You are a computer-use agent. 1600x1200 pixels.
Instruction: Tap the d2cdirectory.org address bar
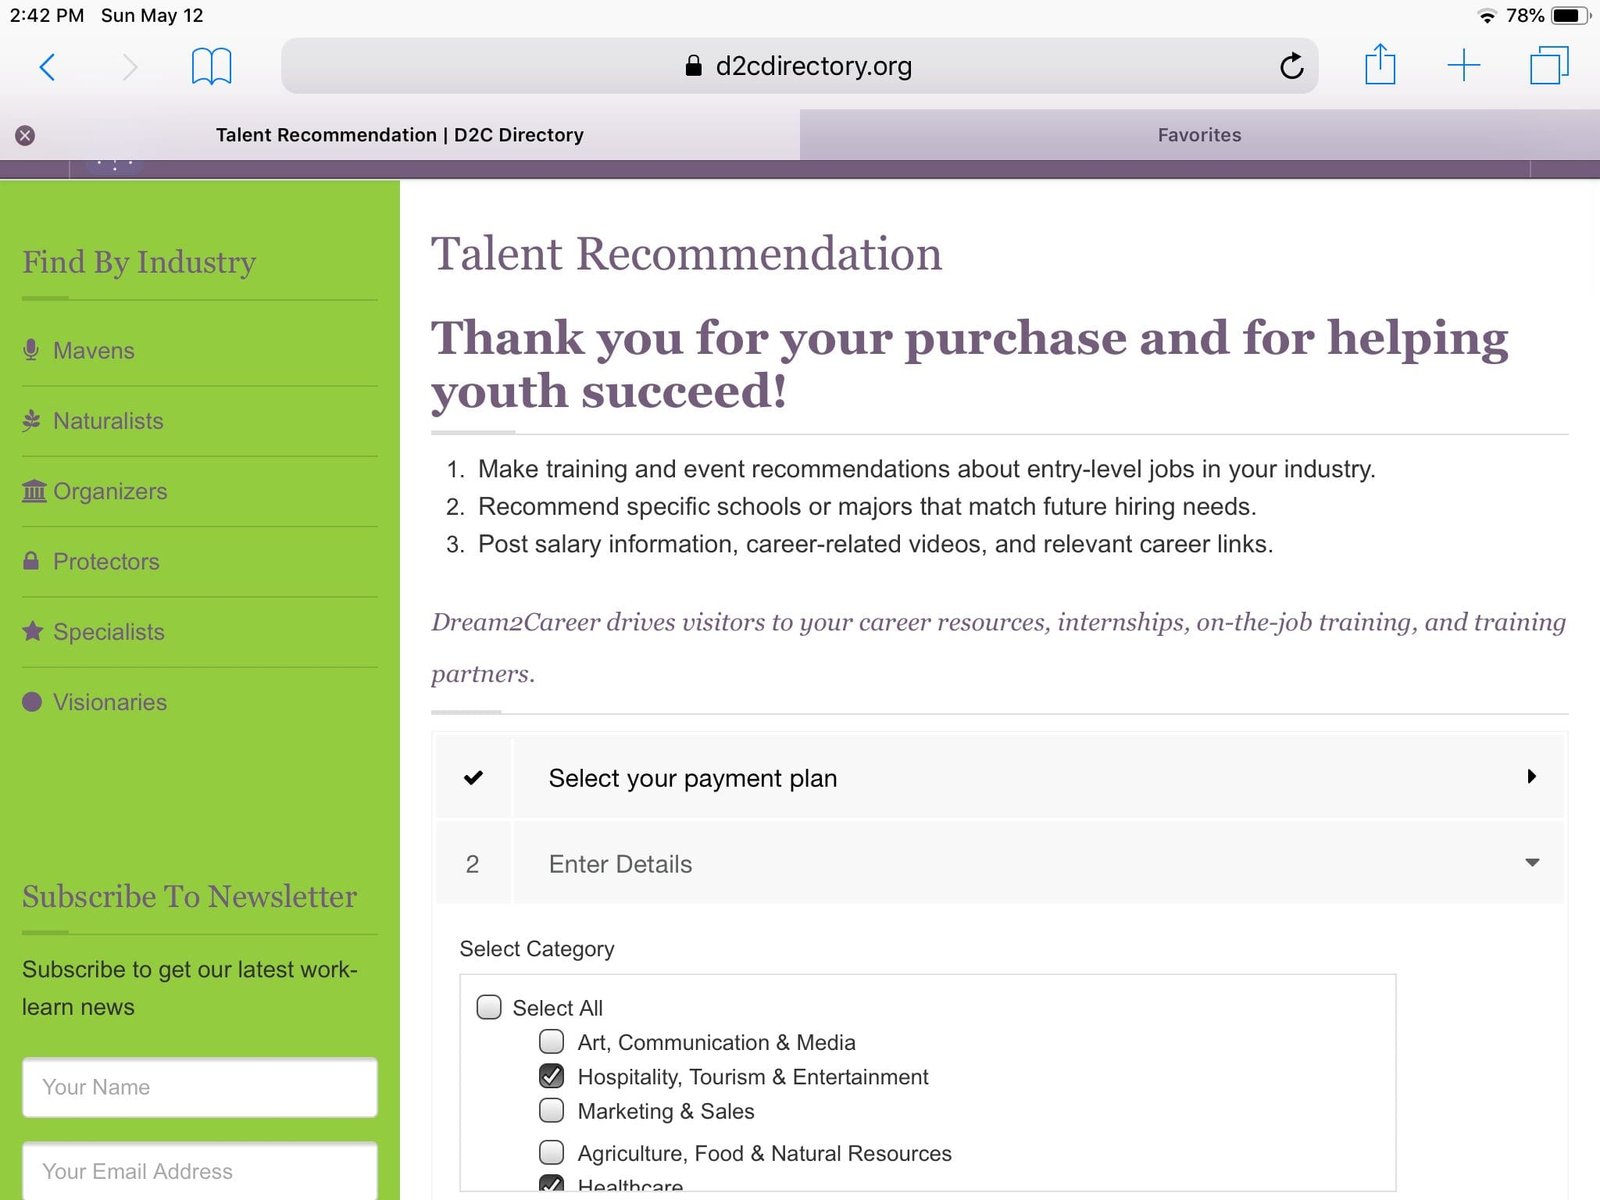pos(798,66)
